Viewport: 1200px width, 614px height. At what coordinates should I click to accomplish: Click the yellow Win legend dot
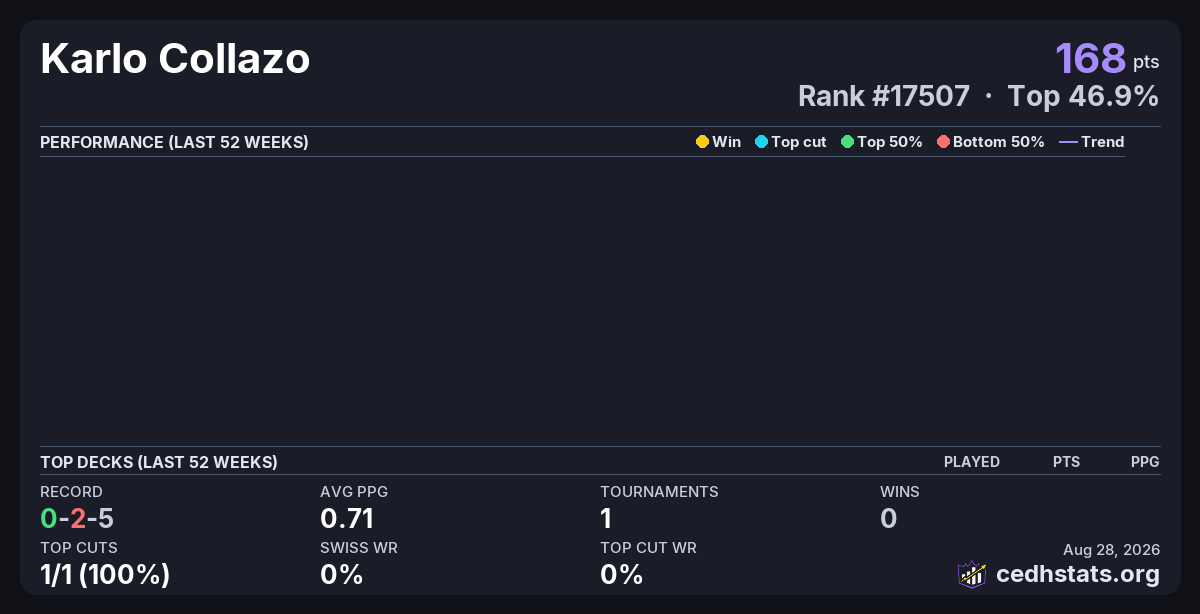[702, 142]
